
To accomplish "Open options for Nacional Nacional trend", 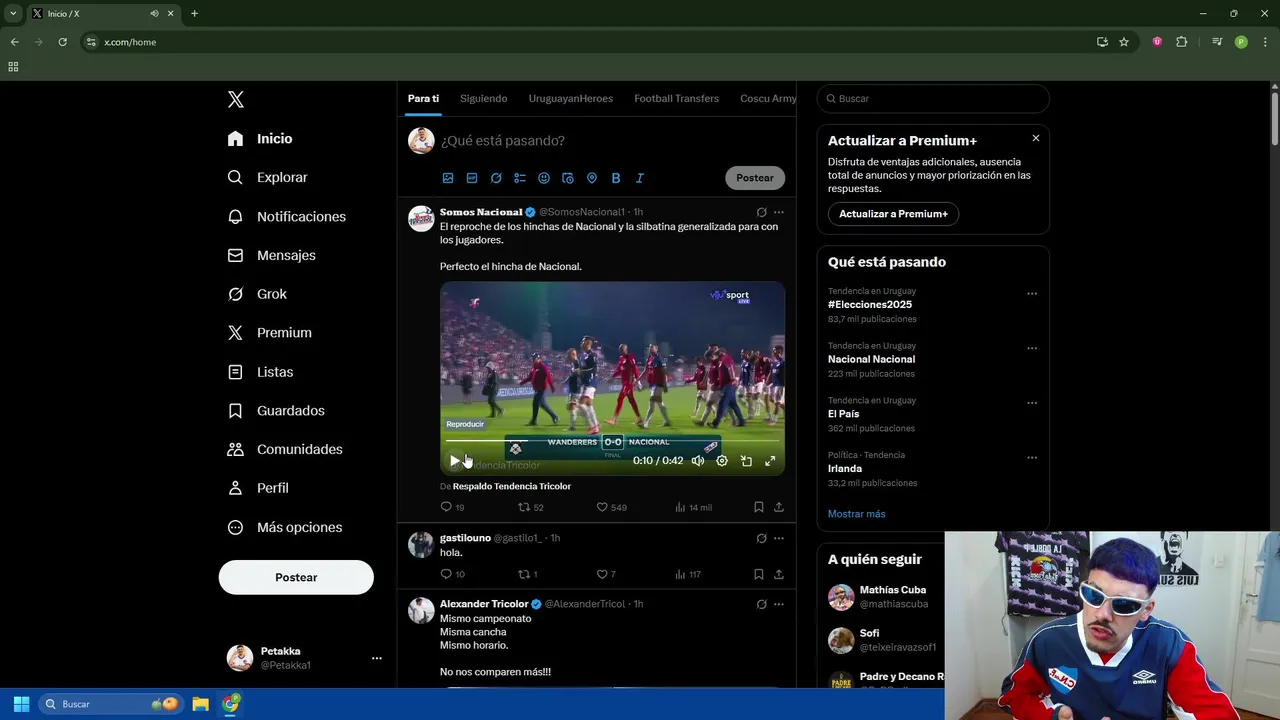I will tap(1032, 348).
